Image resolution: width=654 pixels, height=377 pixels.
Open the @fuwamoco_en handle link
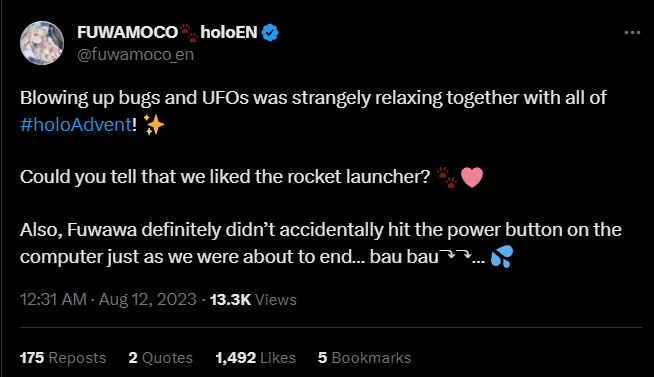tap(136, 55)
